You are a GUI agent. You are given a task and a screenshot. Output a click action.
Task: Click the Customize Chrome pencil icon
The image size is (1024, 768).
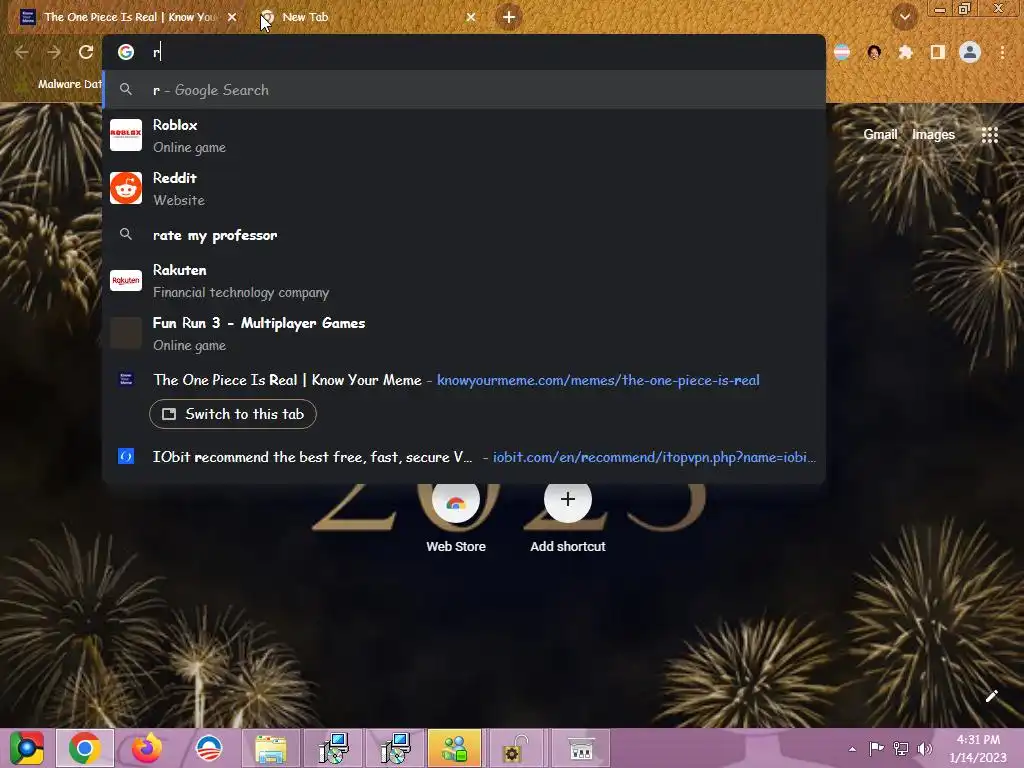[991, 696]
